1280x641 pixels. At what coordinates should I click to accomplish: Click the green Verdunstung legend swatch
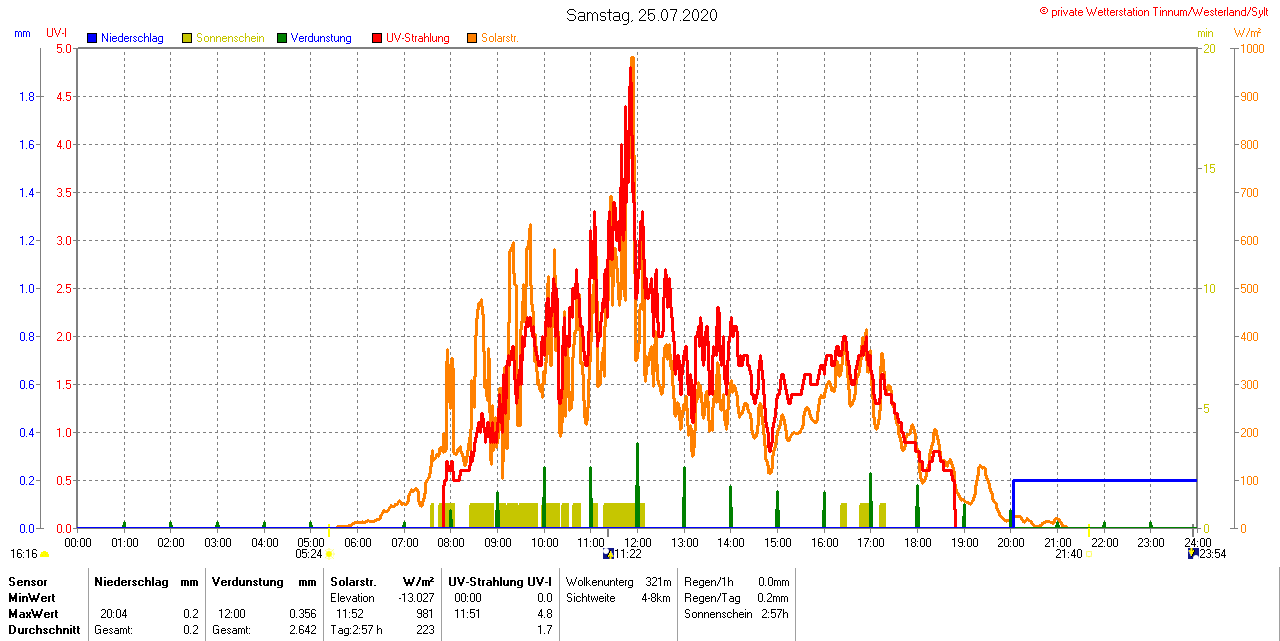pos(282,38)
